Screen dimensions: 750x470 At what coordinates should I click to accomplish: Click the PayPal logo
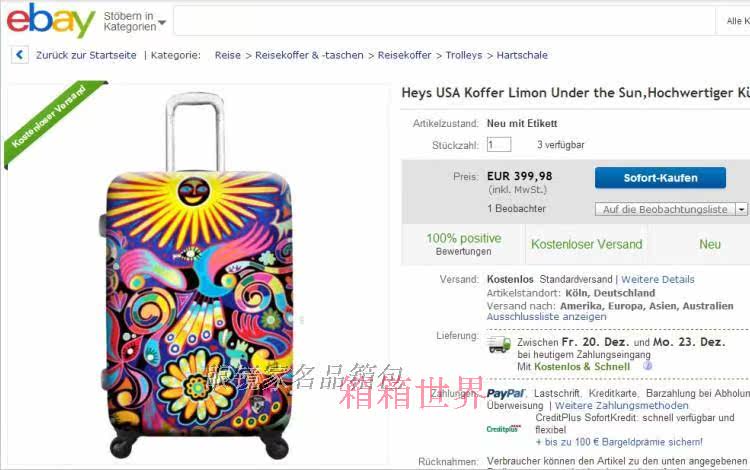tap(506, 393)
